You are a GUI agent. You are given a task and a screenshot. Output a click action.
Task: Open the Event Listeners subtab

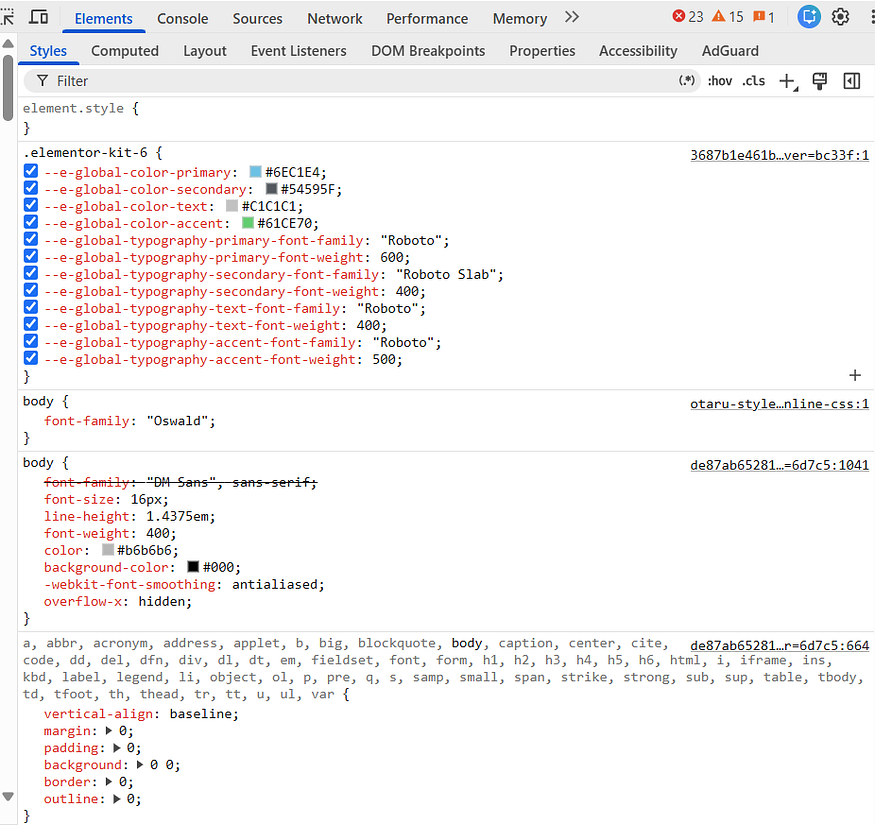[x=299, y=51]
